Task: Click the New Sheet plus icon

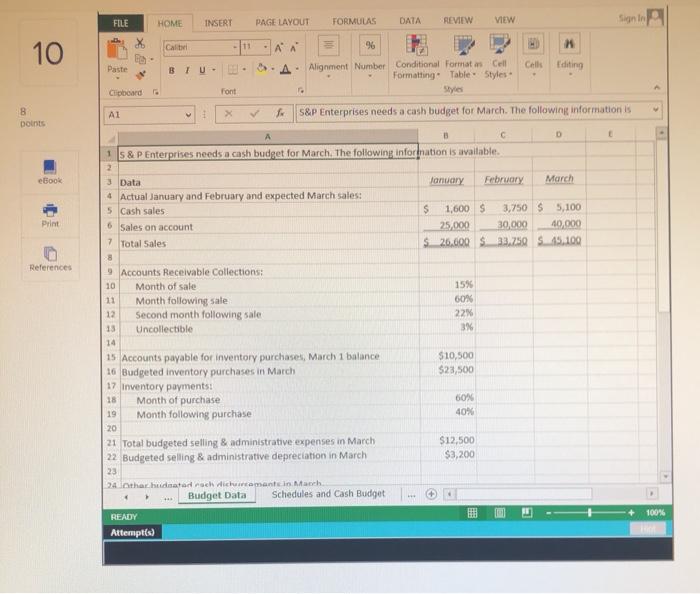Action: click(431, 494)
